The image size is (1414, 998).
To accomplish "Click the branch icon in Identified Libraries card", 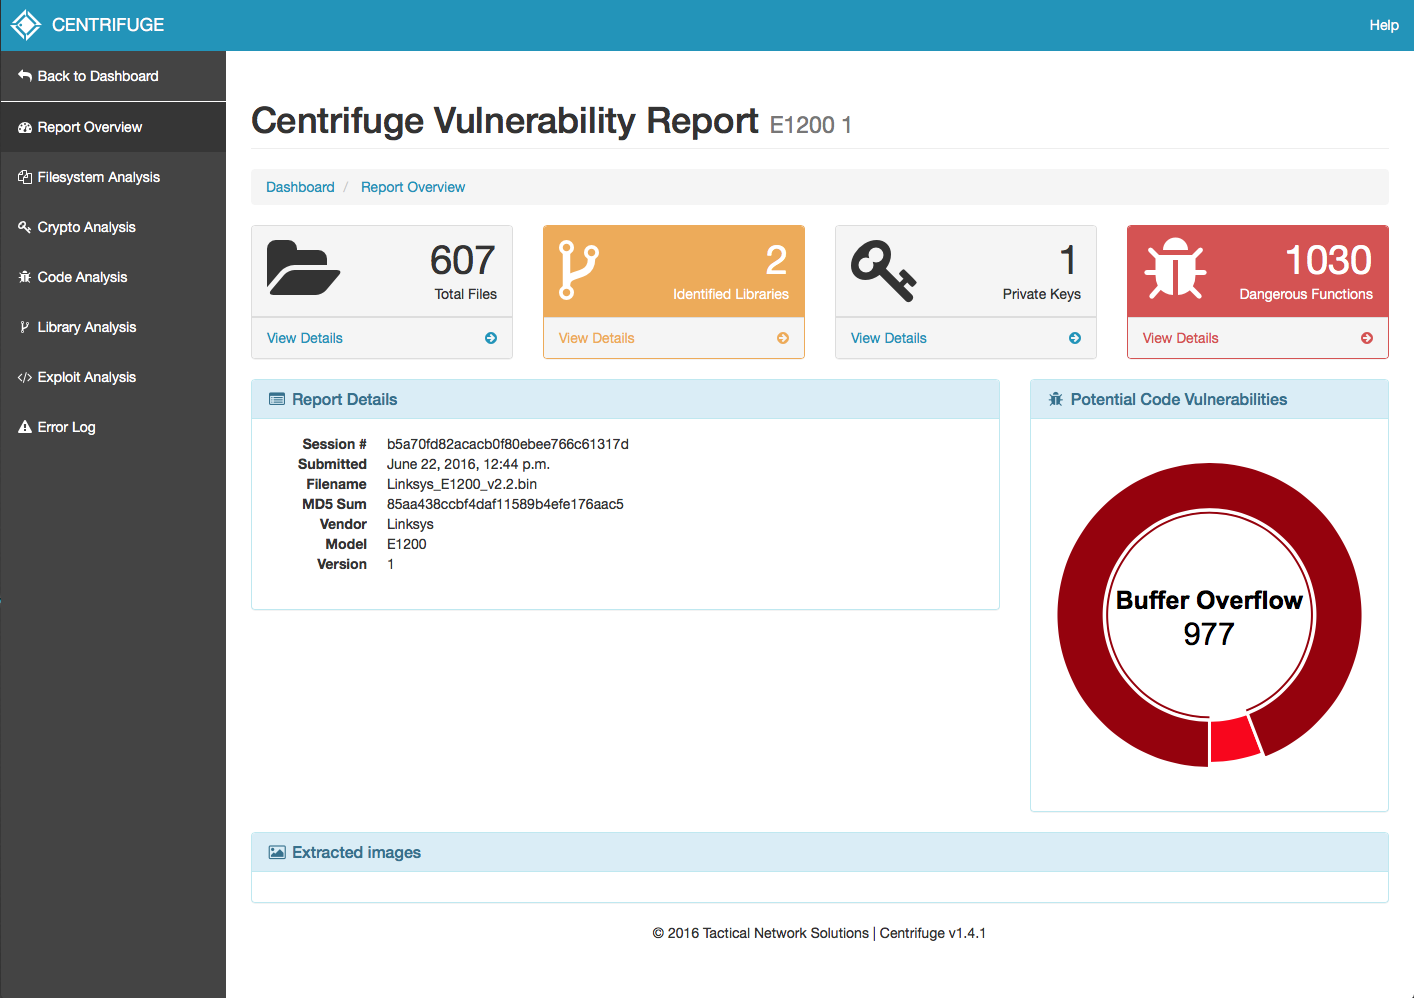I will pos(578,270).
